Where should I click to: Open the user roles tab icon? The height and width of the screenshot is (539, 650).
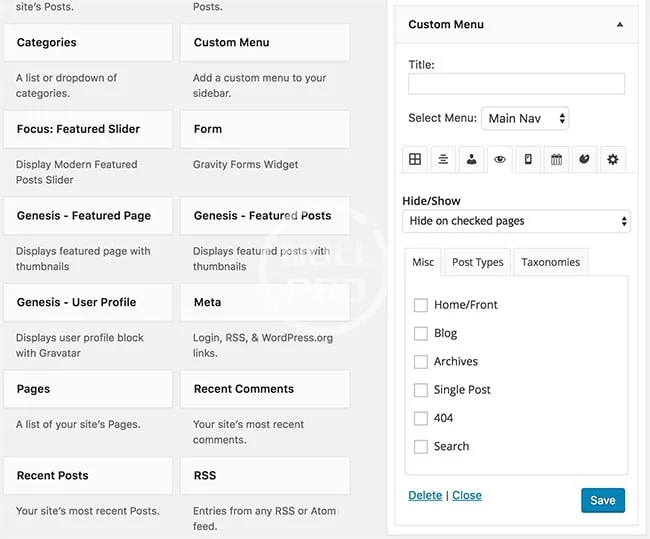471,159
